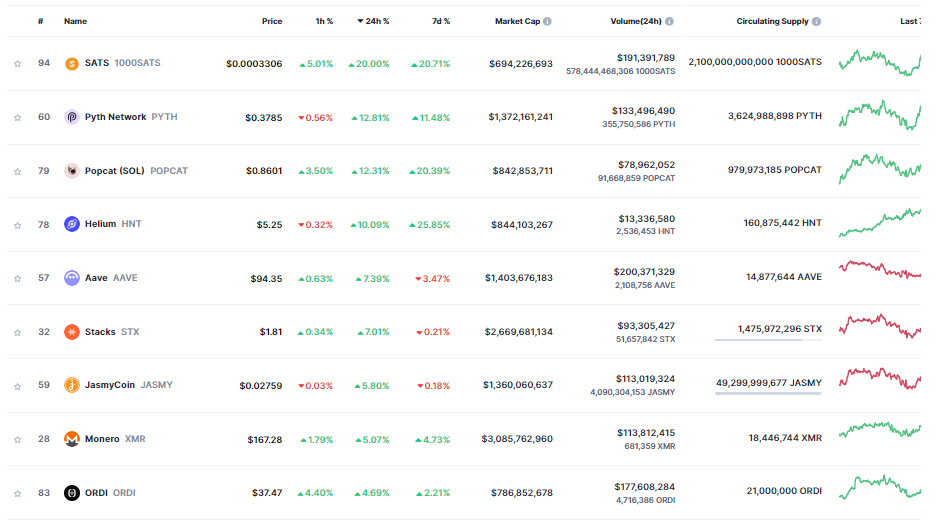This screenshot has height=520, width=948.
Task: Star ORDI for watchlist
Action: (x=18, y=493)
